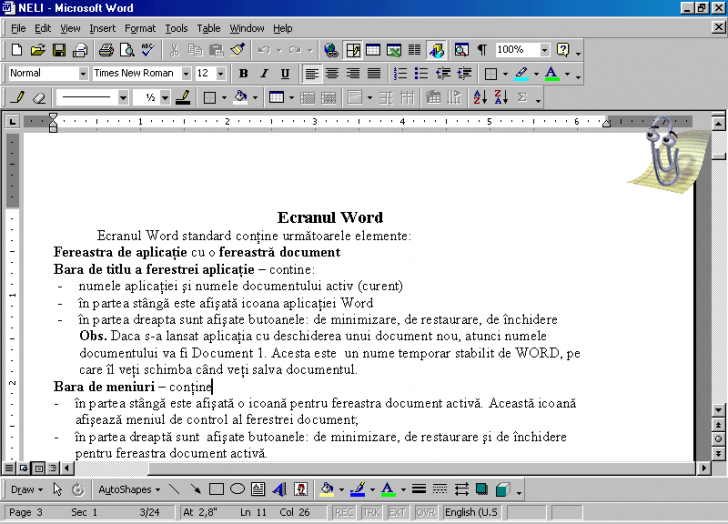Toggle bold formatting
The height and width of the screenshot is (524, 728).
[x=243, y=73]
